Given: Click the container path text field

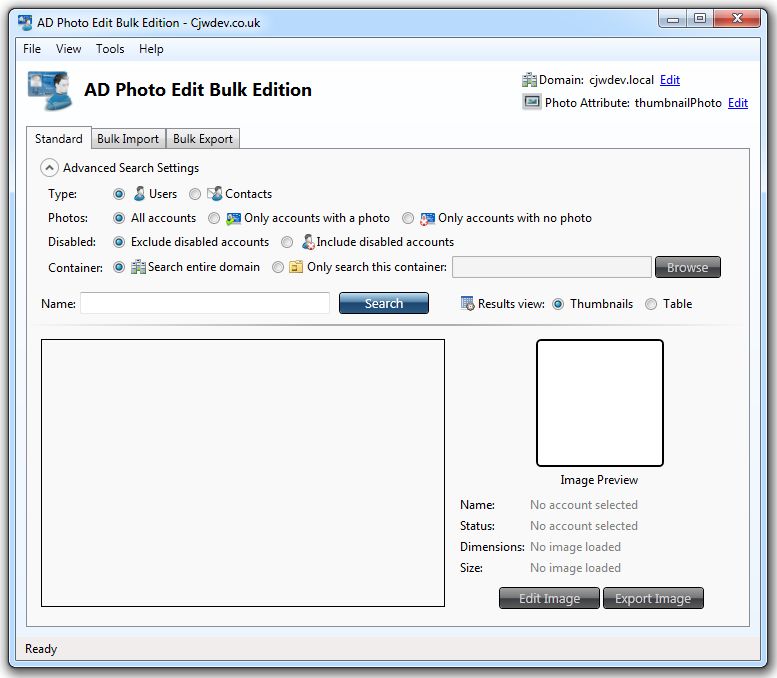Looking at the screenshot, I should pos(552,267).
